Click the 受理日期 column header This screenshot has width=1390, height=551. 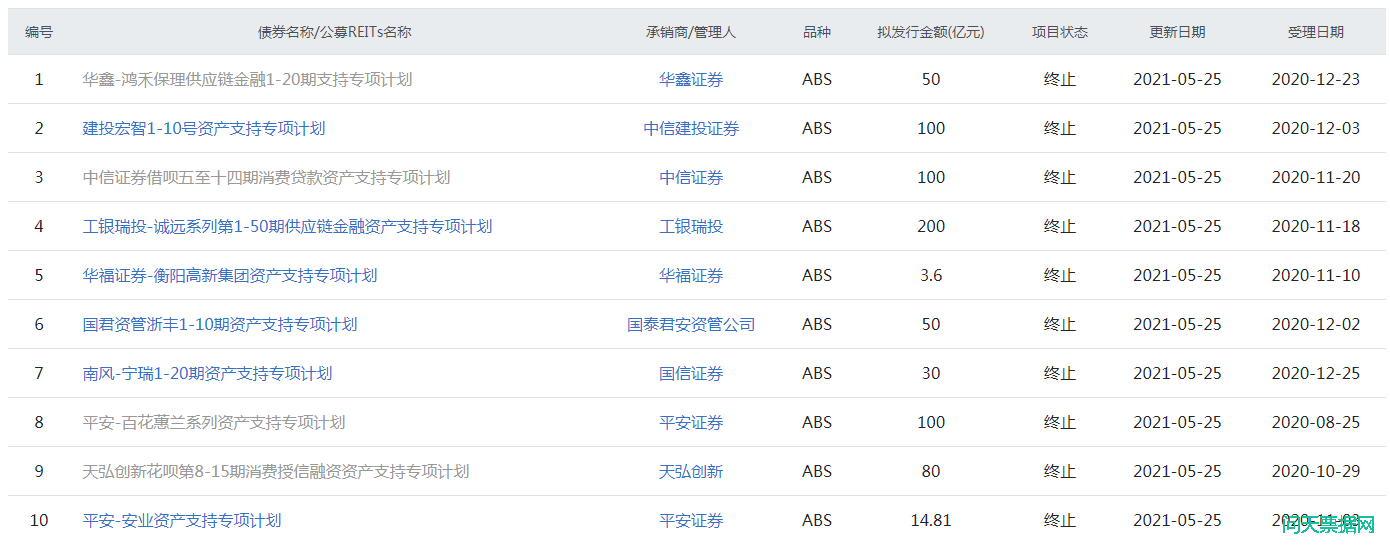pyautogui.click(x=1316, y=32)
